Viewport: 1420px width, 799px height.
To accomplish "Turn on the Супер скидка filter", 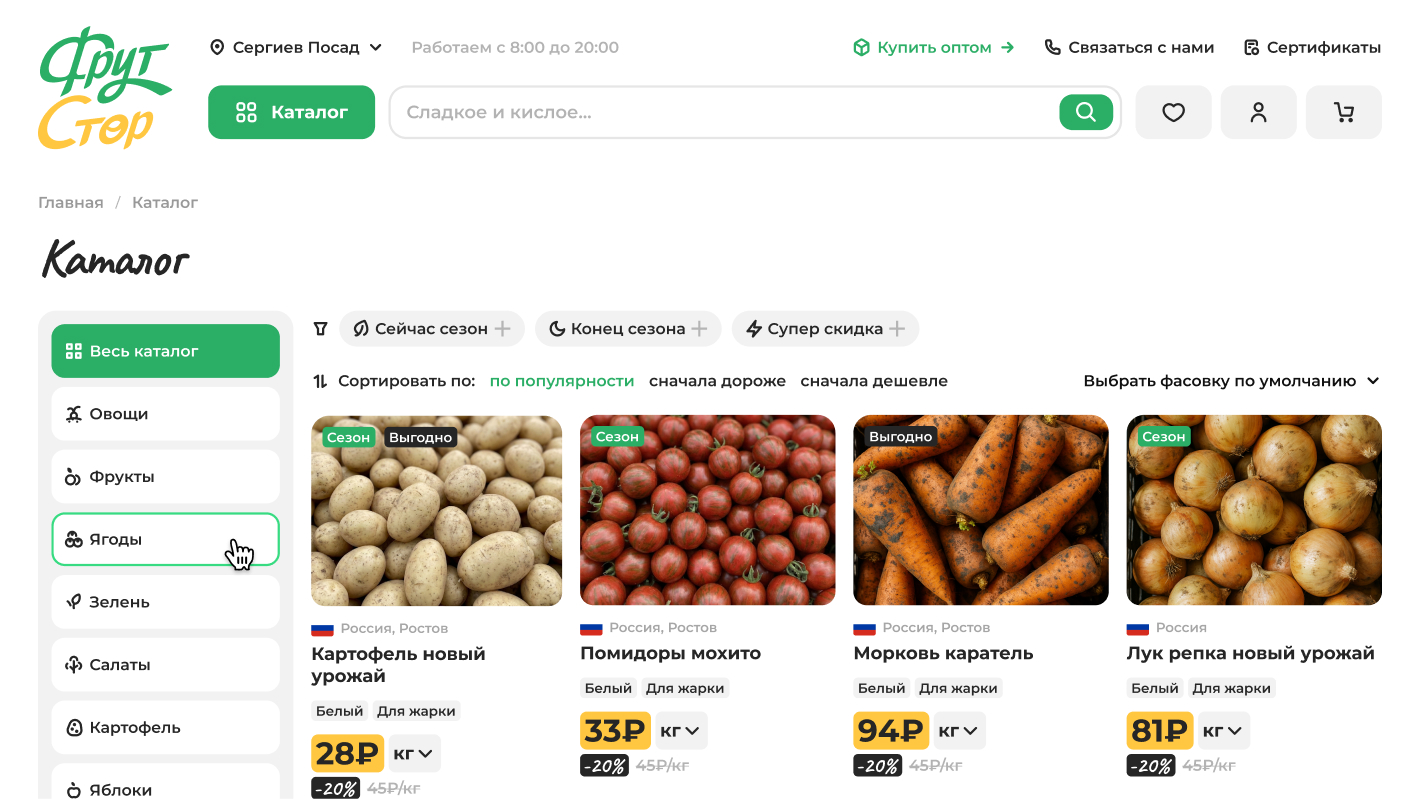I will pos(824,329).
